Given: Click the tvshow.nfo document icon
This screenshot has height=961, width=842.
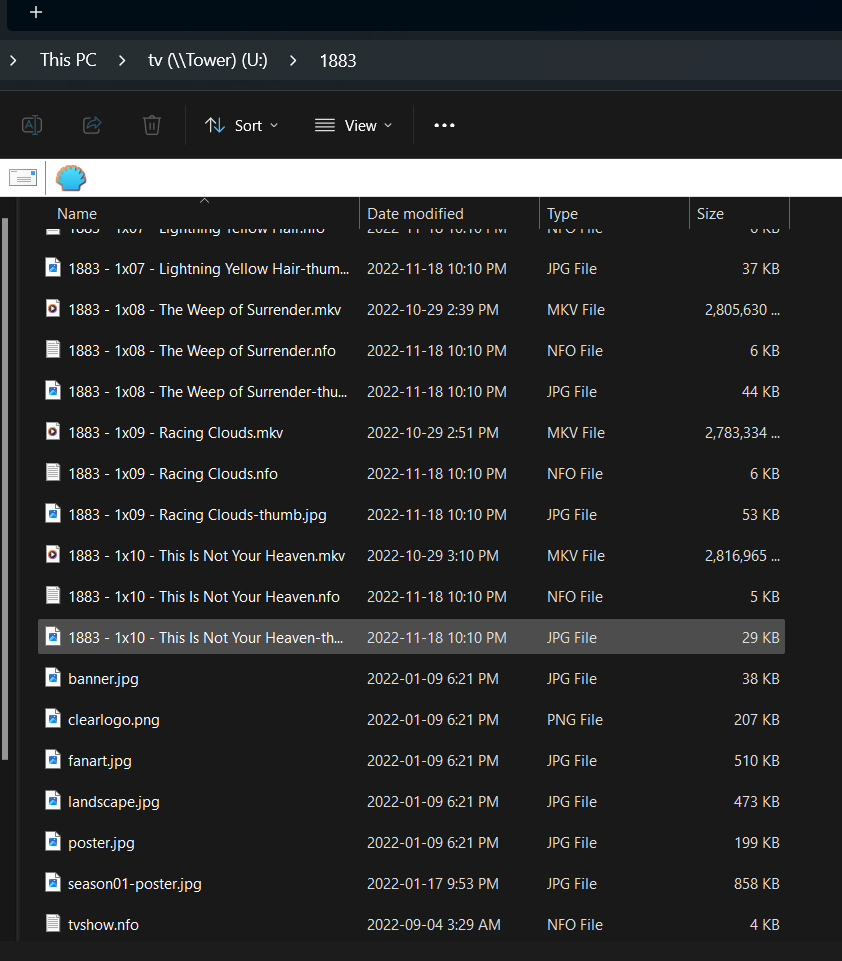Looking at the screenshot, I should point(53,924).
